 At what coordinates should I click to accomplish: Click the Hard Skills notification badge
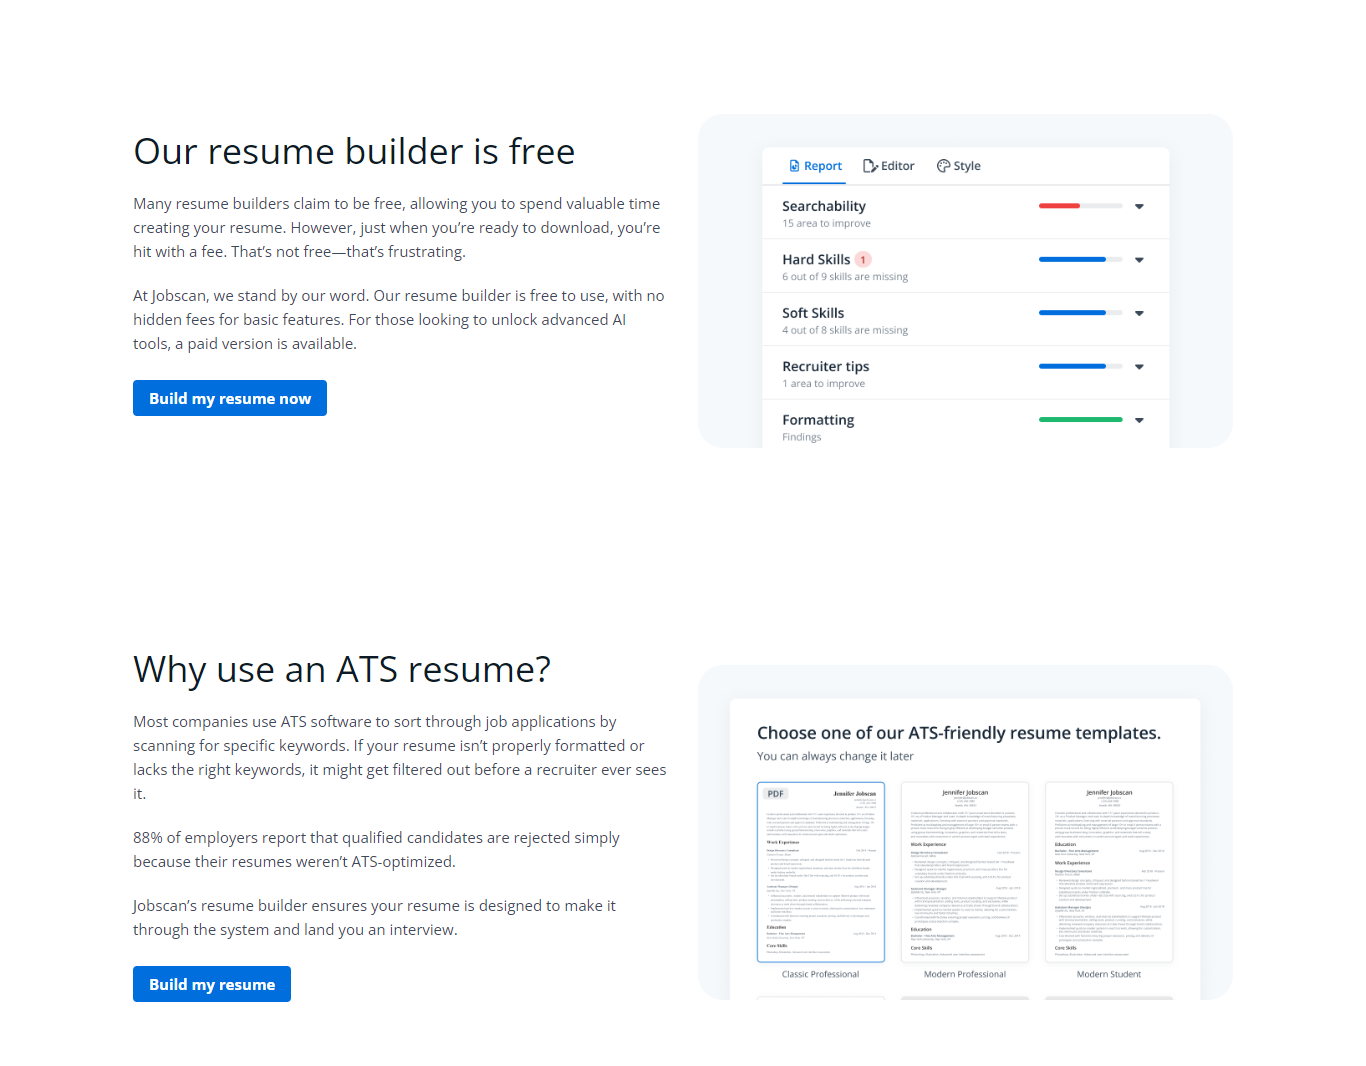pos(862,258)
